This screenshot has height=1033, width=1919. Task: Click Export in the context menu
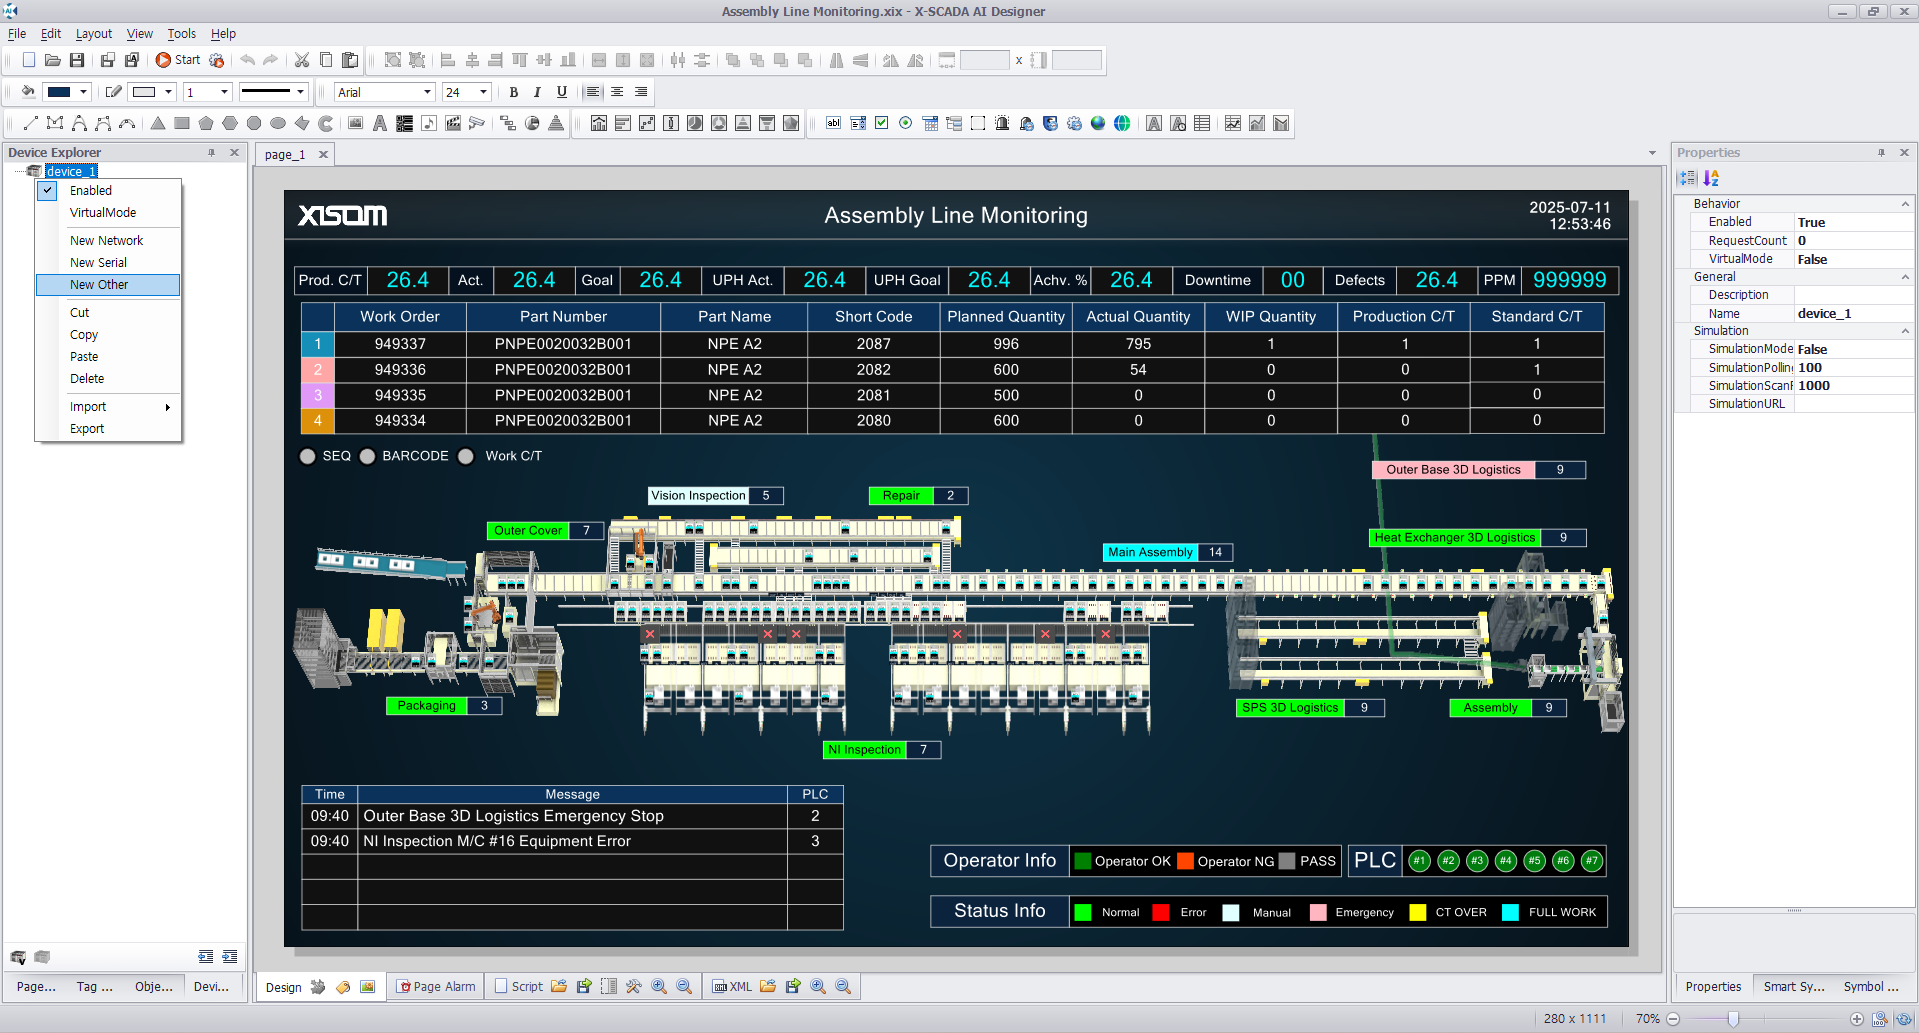[108, 429]
